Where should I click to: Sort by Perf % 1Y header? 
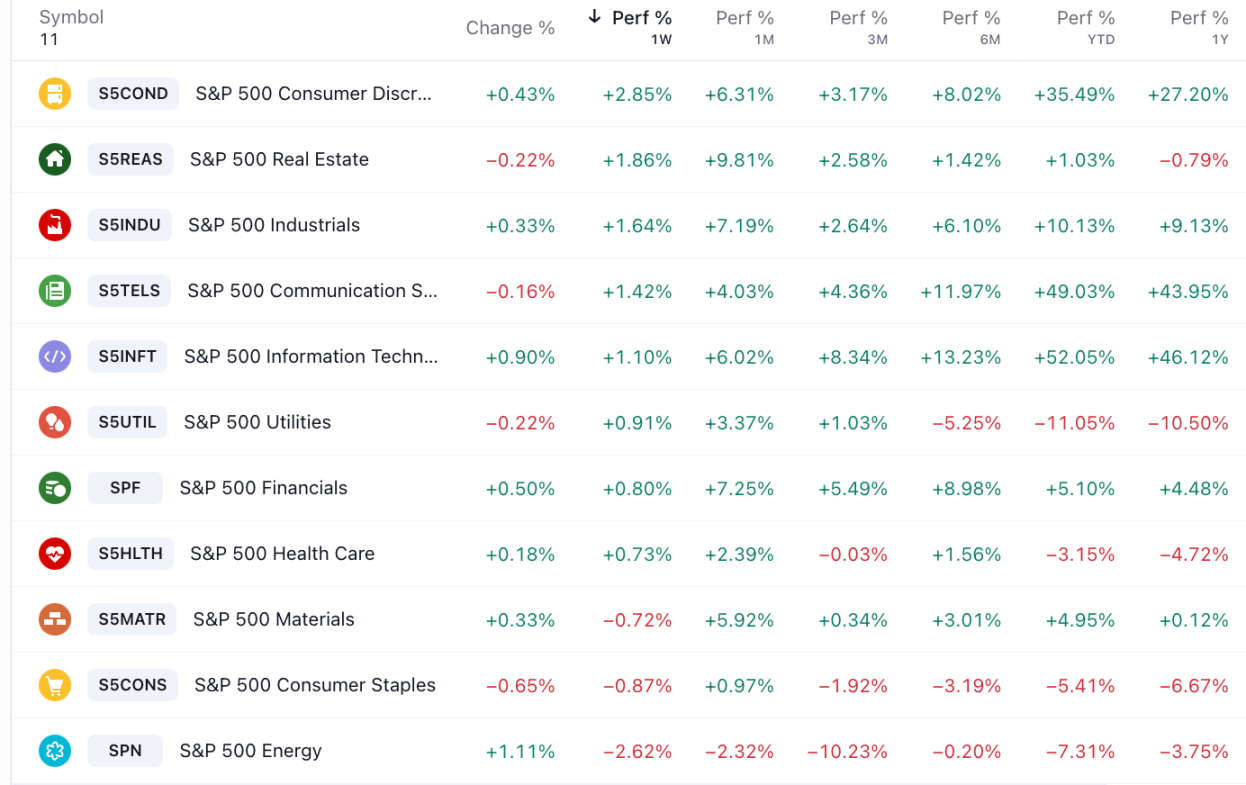click(1198, 18)
